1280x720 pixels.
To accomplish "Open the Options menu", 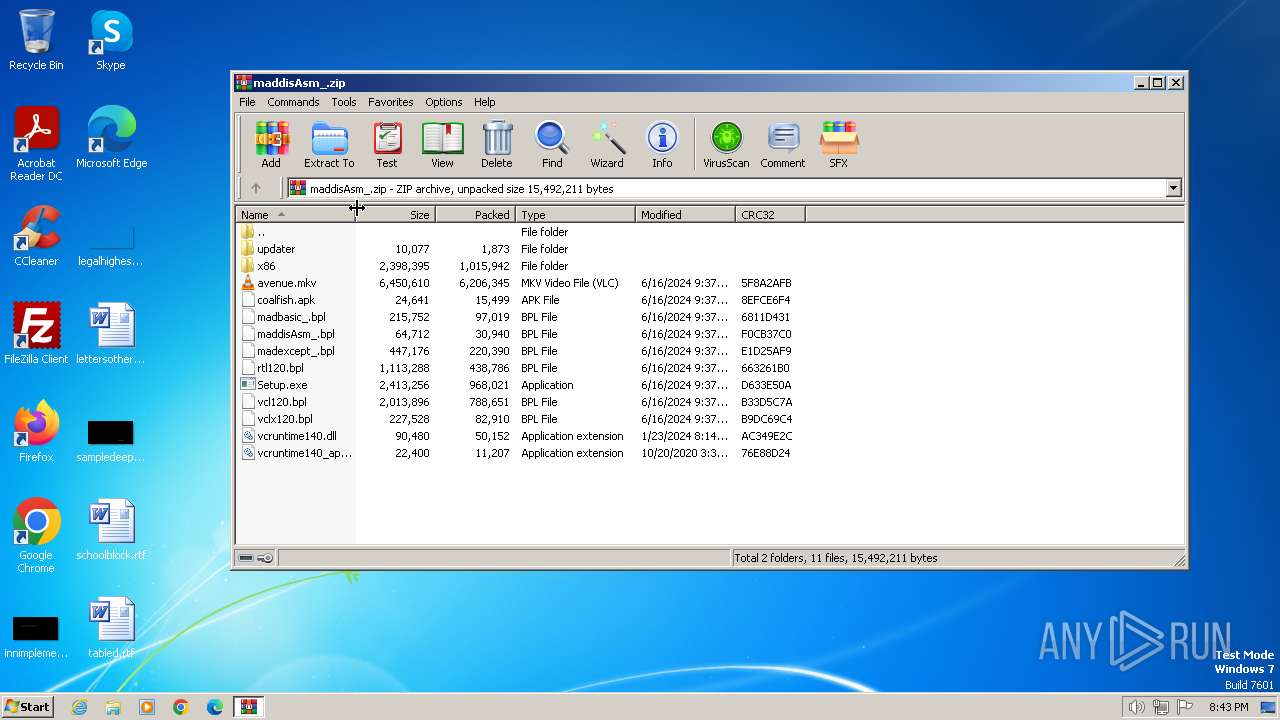I will click(444, 102).
